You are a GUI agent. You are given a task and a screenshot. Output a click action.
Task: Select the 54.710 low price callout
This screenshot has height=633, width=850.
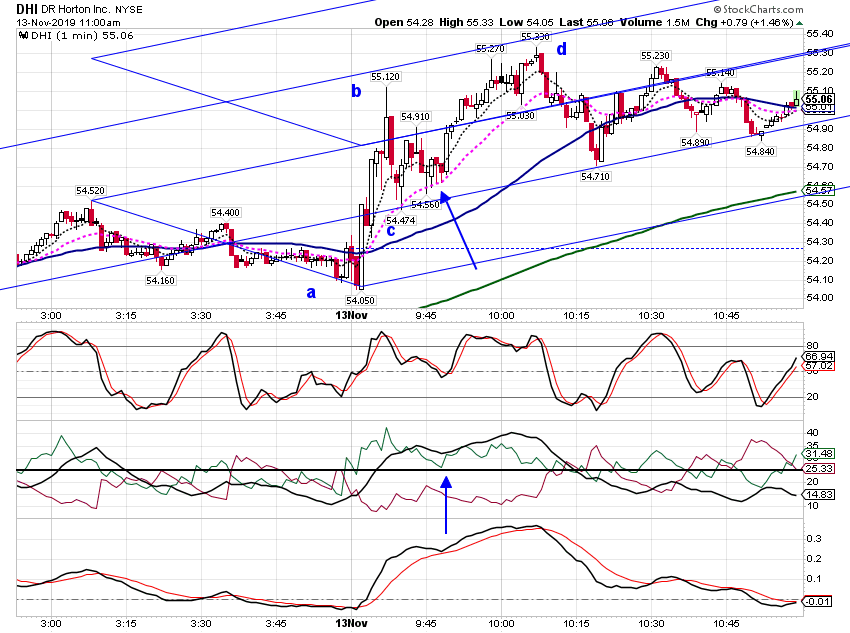tap(595, 176)
